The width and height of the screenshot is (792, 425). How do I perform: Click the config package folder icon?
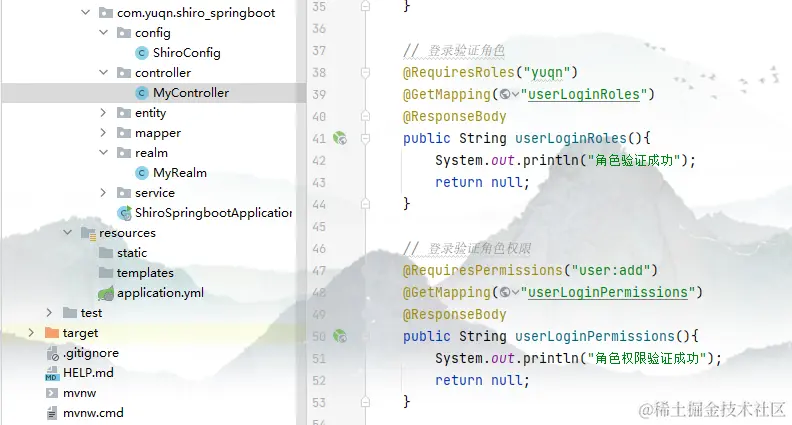pyautogui.click(x=124, y=33)
